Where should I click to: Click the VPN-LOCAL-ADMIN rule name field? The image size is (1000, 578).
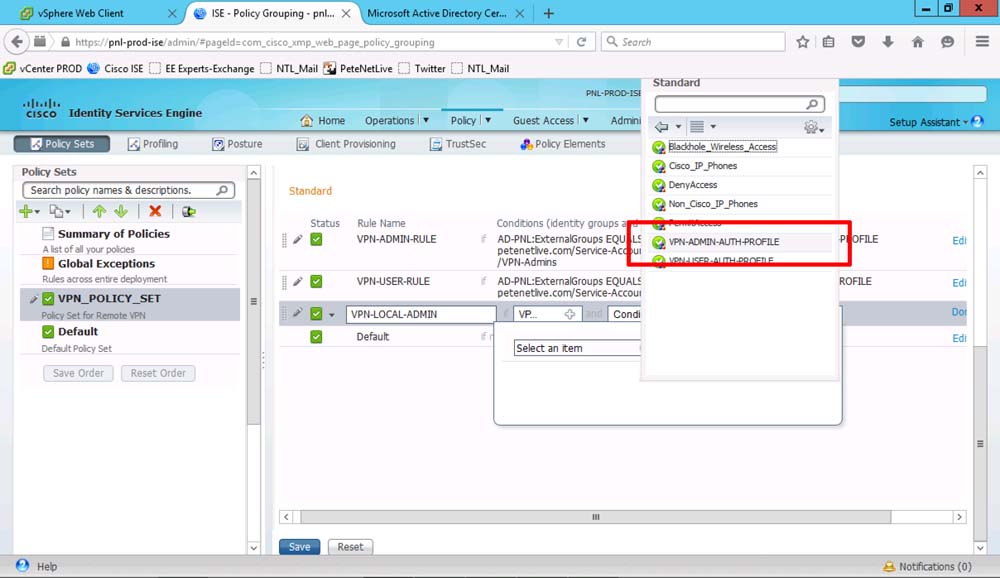pos(421,315)
